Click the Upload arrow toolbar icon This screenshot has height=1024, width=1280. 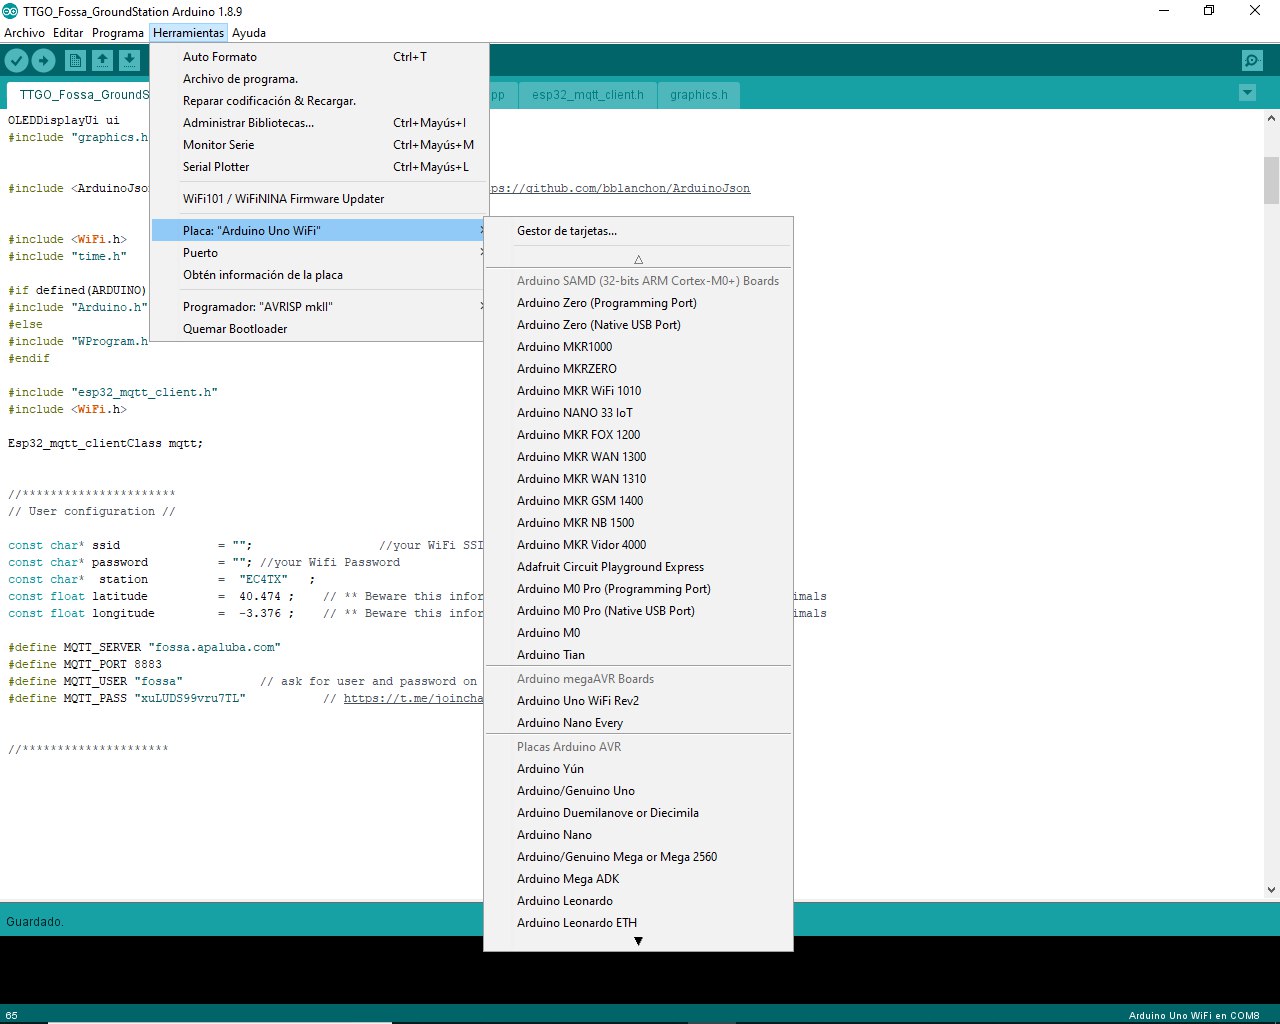click(x=43, y=61)
